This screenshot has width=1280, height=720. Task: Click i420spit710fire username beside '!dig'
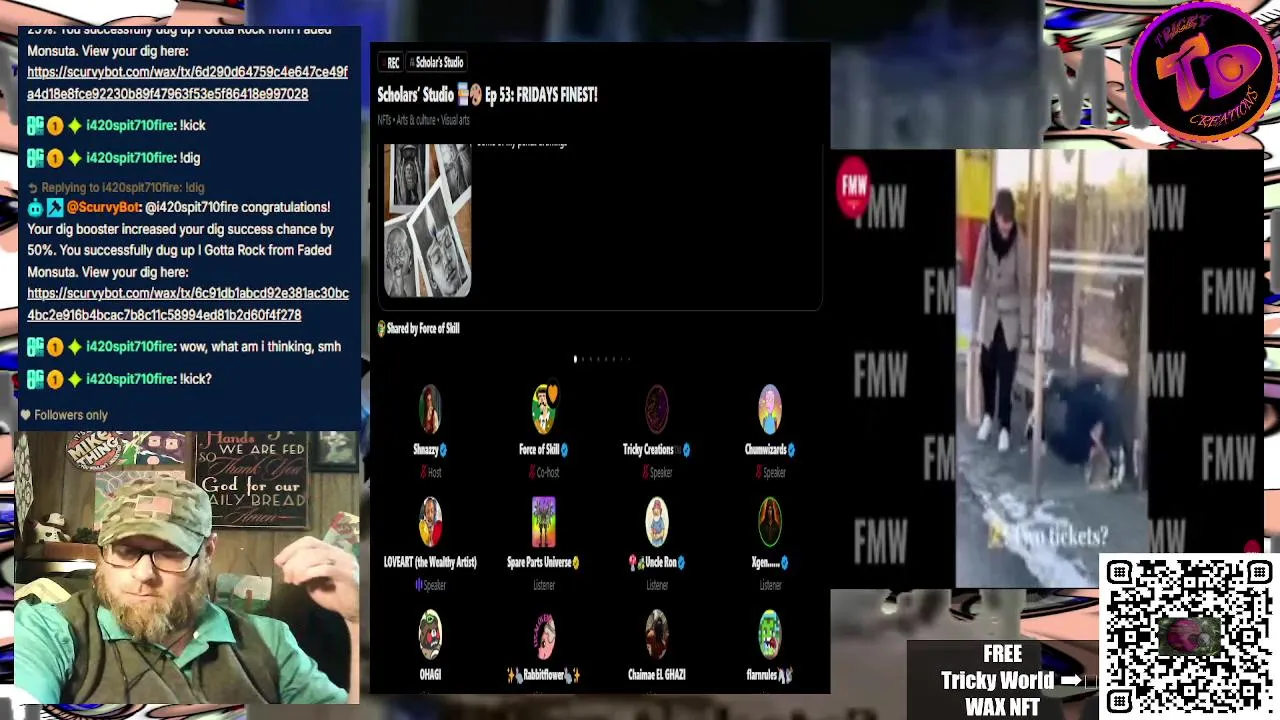tap(131, 157)
